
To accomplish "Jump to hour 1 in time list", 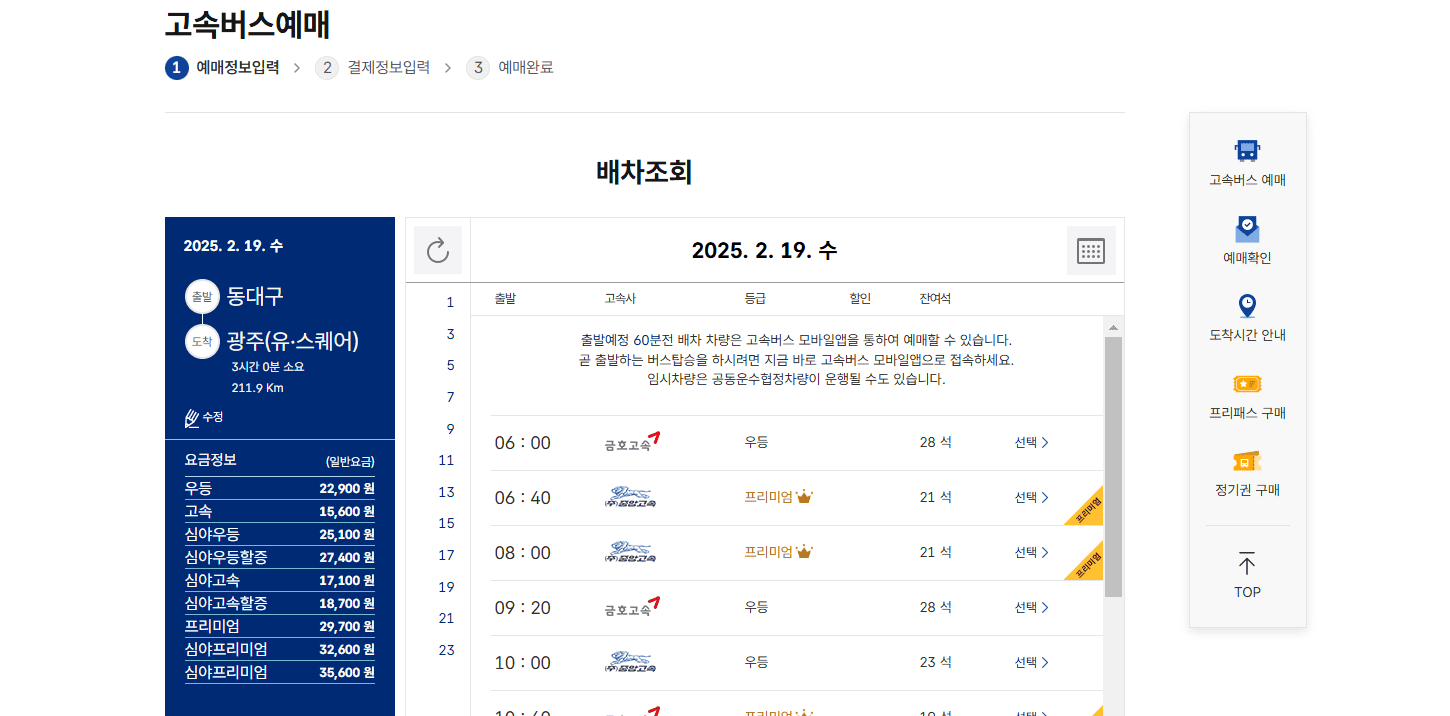I will [450, 302].
